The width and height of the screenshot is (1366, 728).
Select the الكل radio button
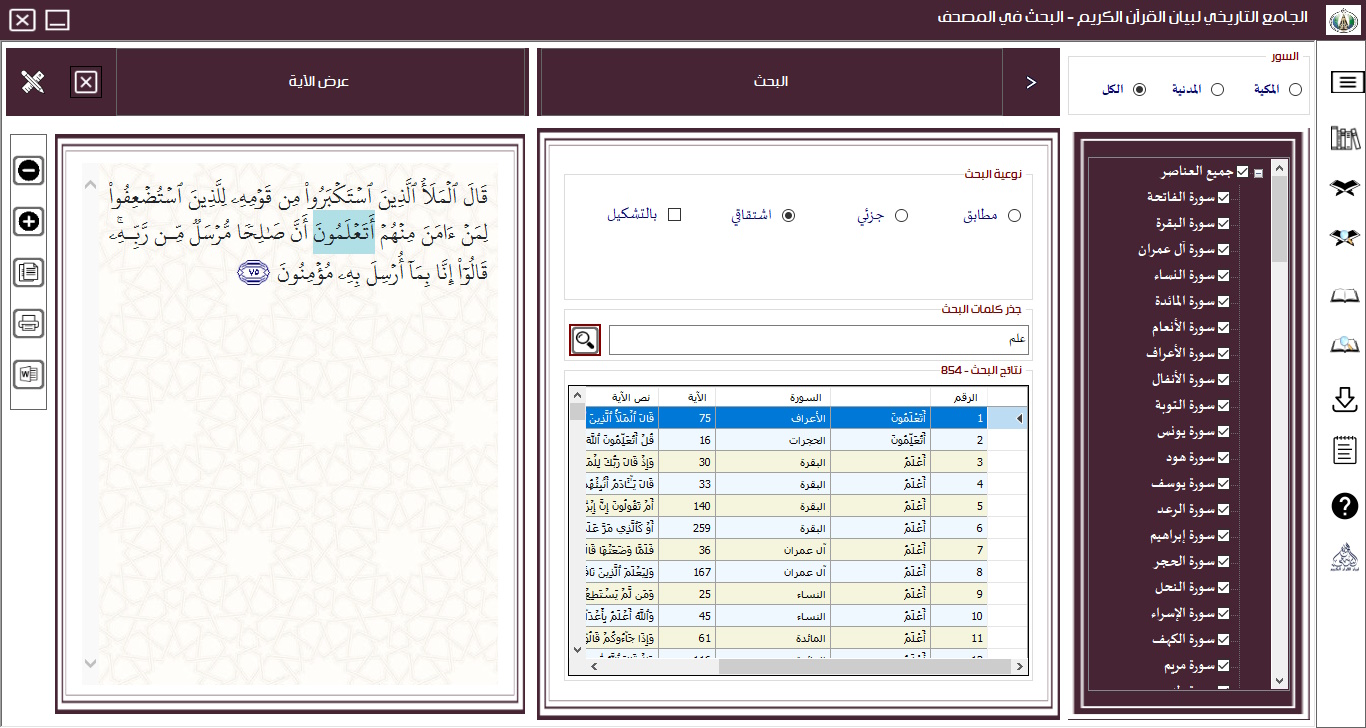(x=1139, y=90)
